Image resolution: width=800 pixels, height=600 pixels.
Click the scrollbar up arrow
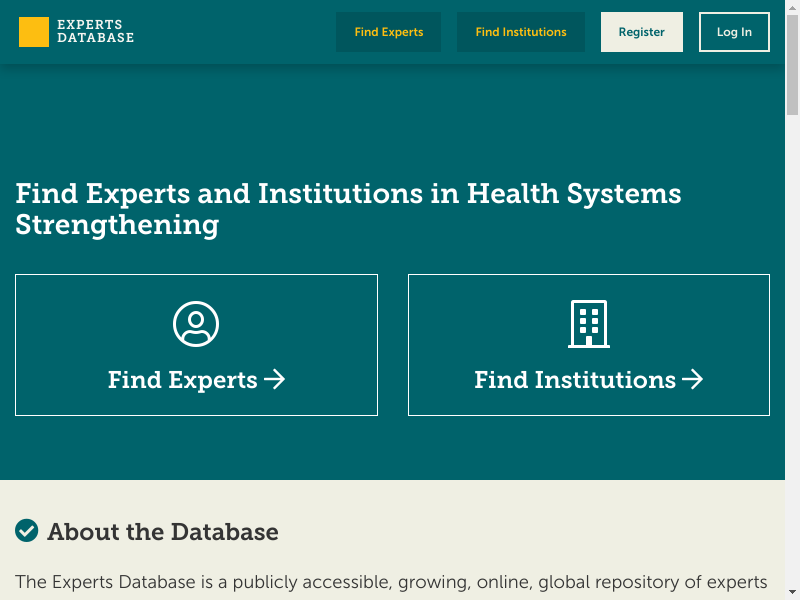(x=792, y=6)
